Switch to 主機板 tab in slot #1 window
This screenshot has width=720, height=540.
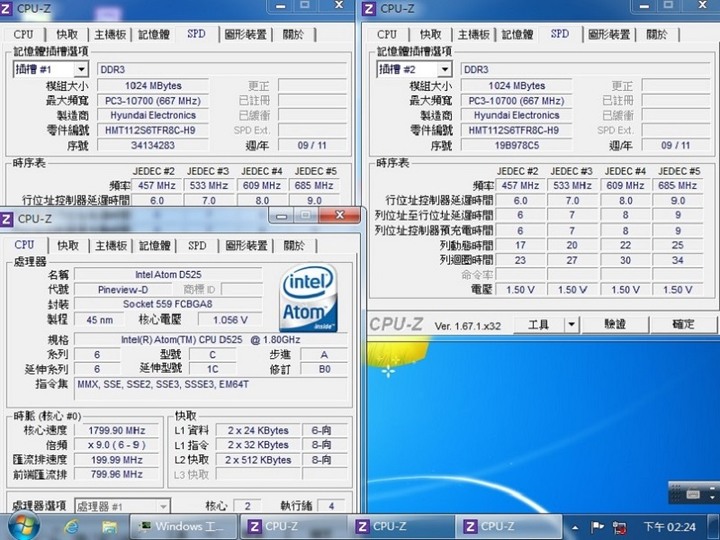110,34
